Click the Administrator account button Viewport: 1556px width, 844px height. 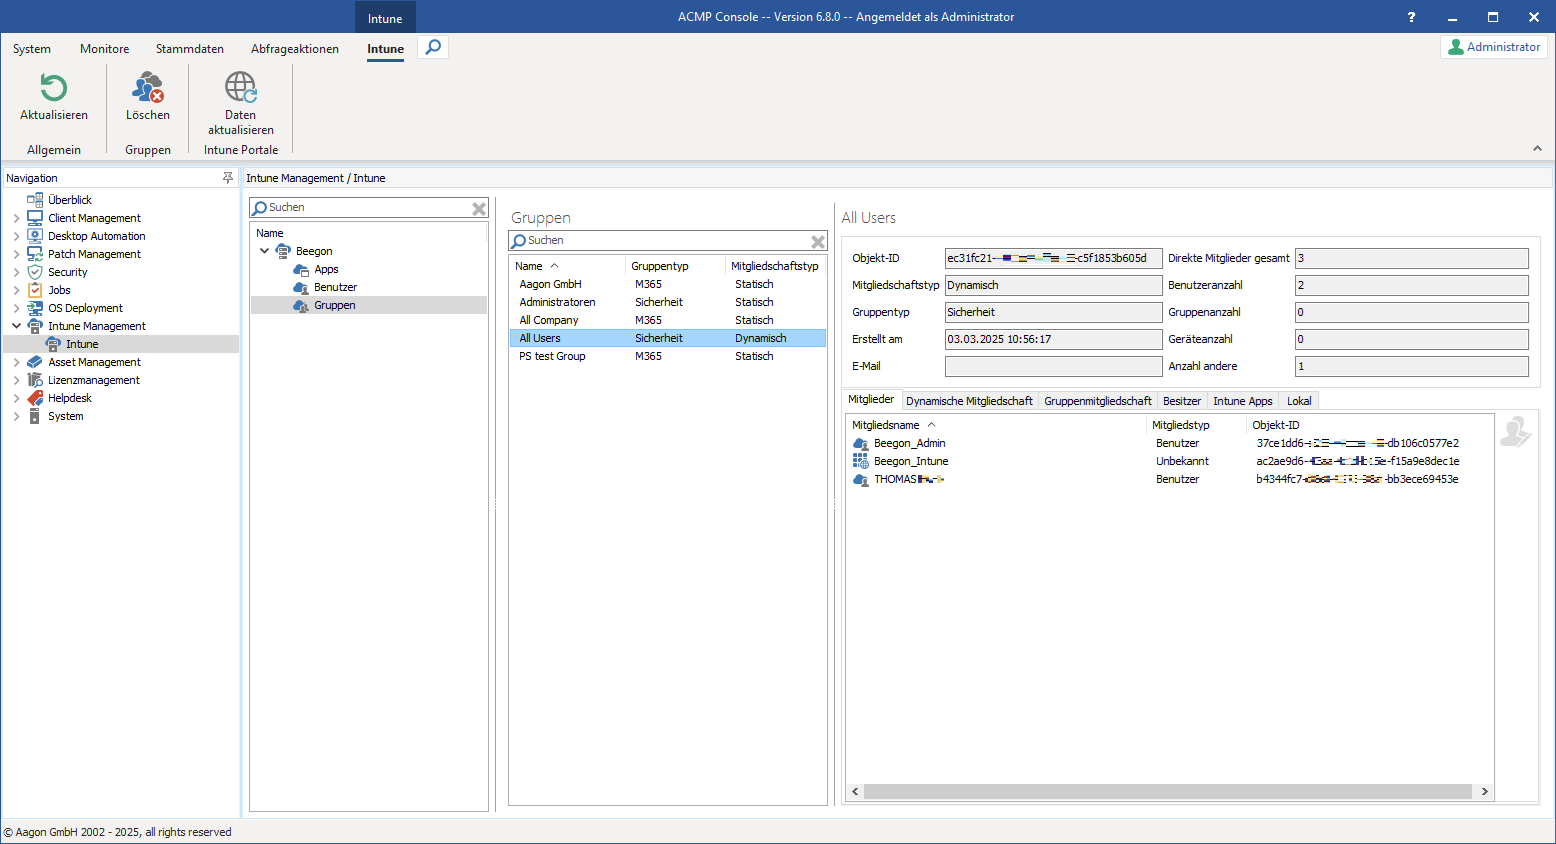pyautogui.click(x=1494, y=47)
